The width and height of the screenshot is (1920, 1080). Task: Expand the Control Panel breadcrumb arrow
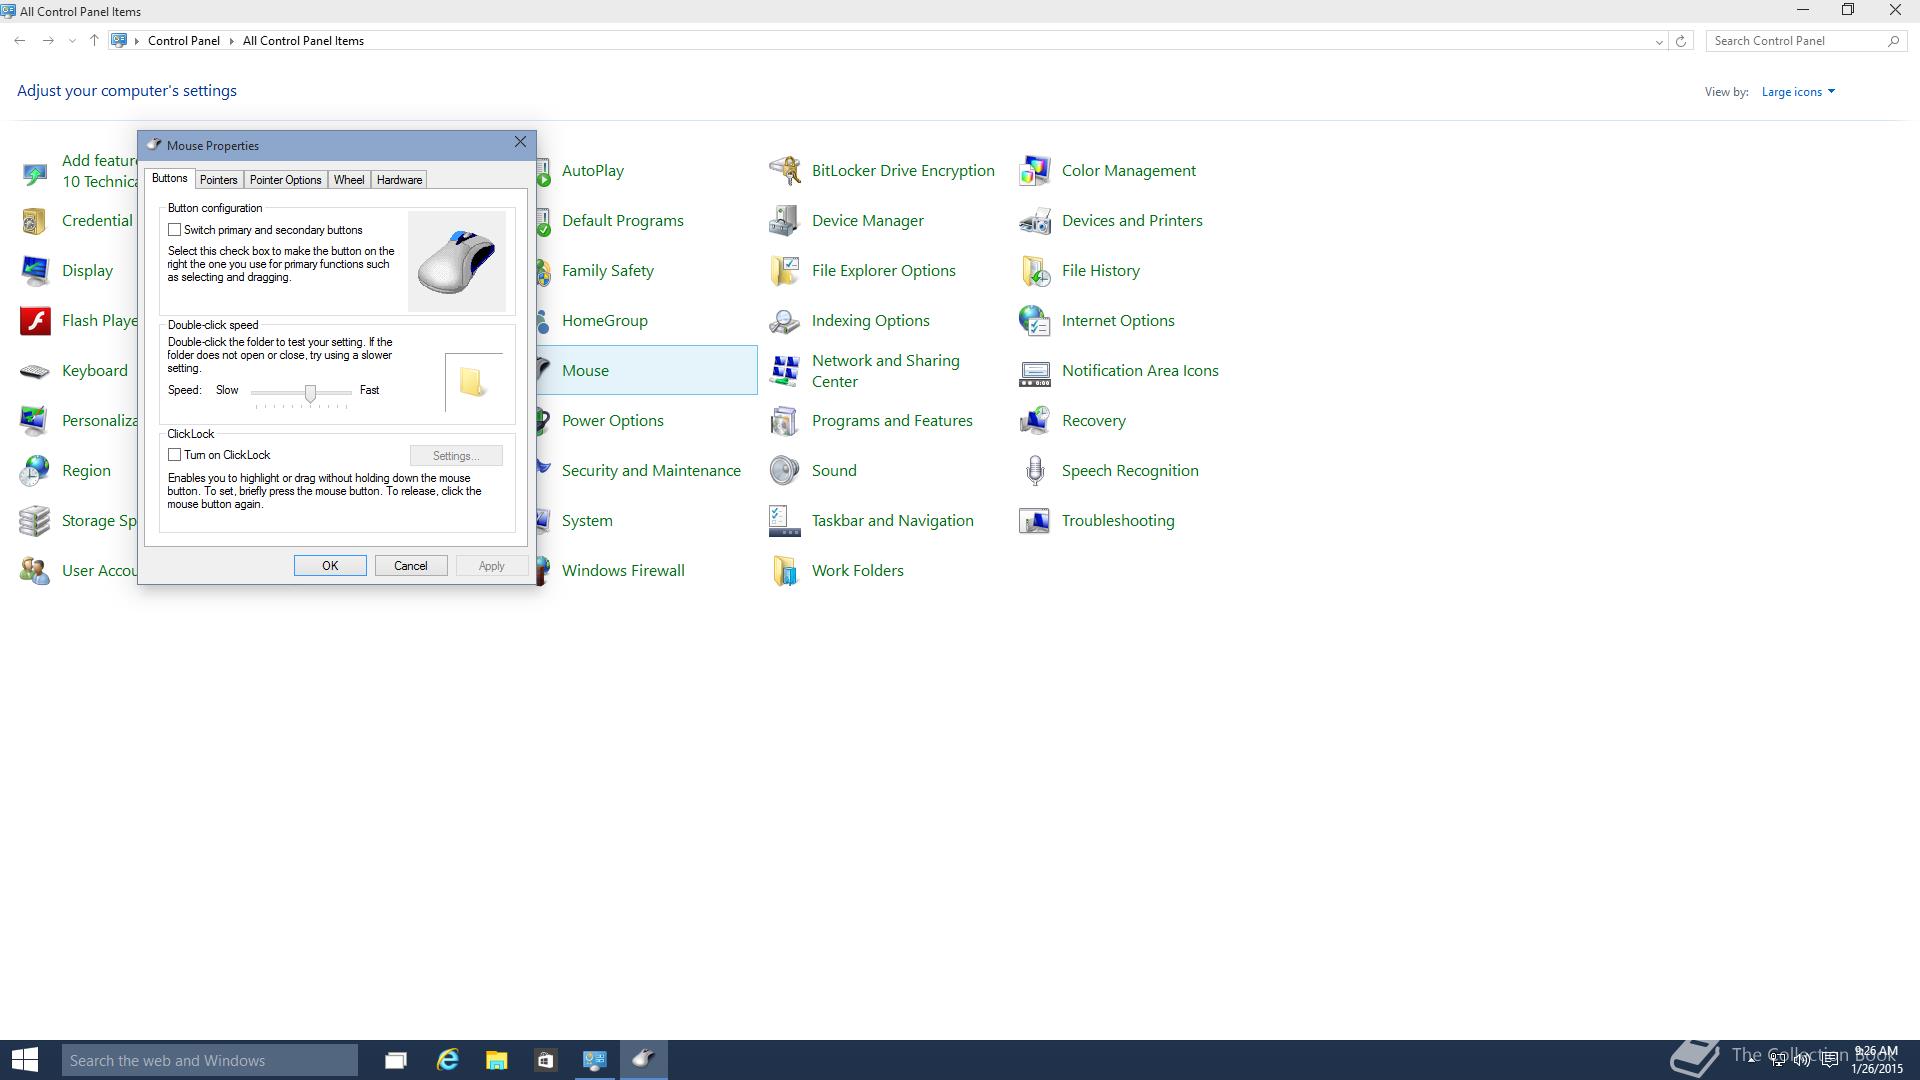(x=231, y=41)
